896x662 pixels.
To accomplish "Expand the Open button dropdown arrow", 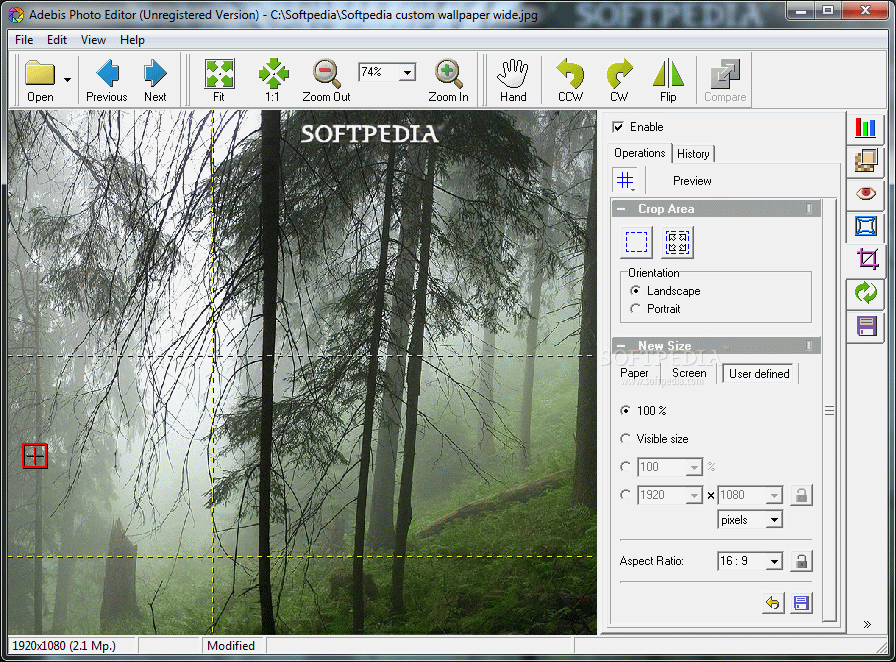I will coord(67,80).
